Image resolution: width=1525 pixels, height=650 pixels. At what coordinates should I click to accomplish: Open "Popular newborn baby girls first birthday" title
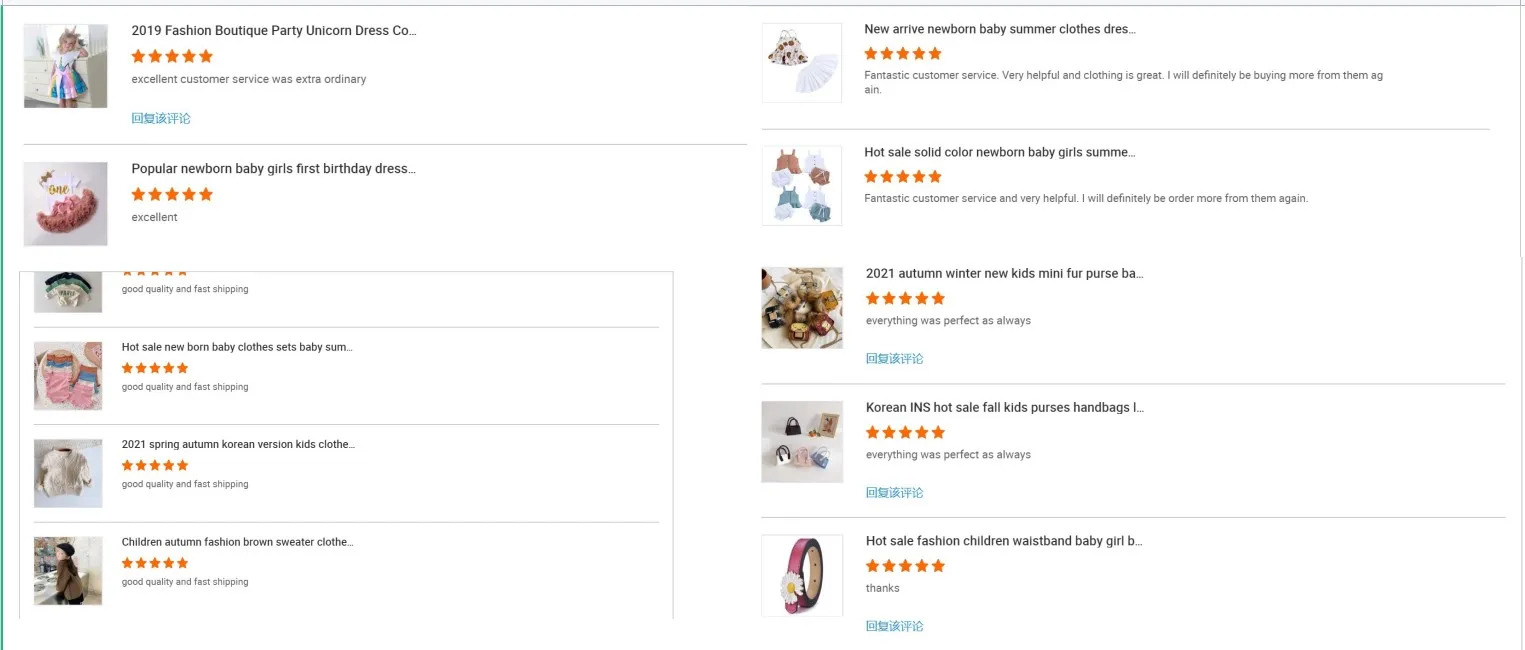click(x=273, y=169)
